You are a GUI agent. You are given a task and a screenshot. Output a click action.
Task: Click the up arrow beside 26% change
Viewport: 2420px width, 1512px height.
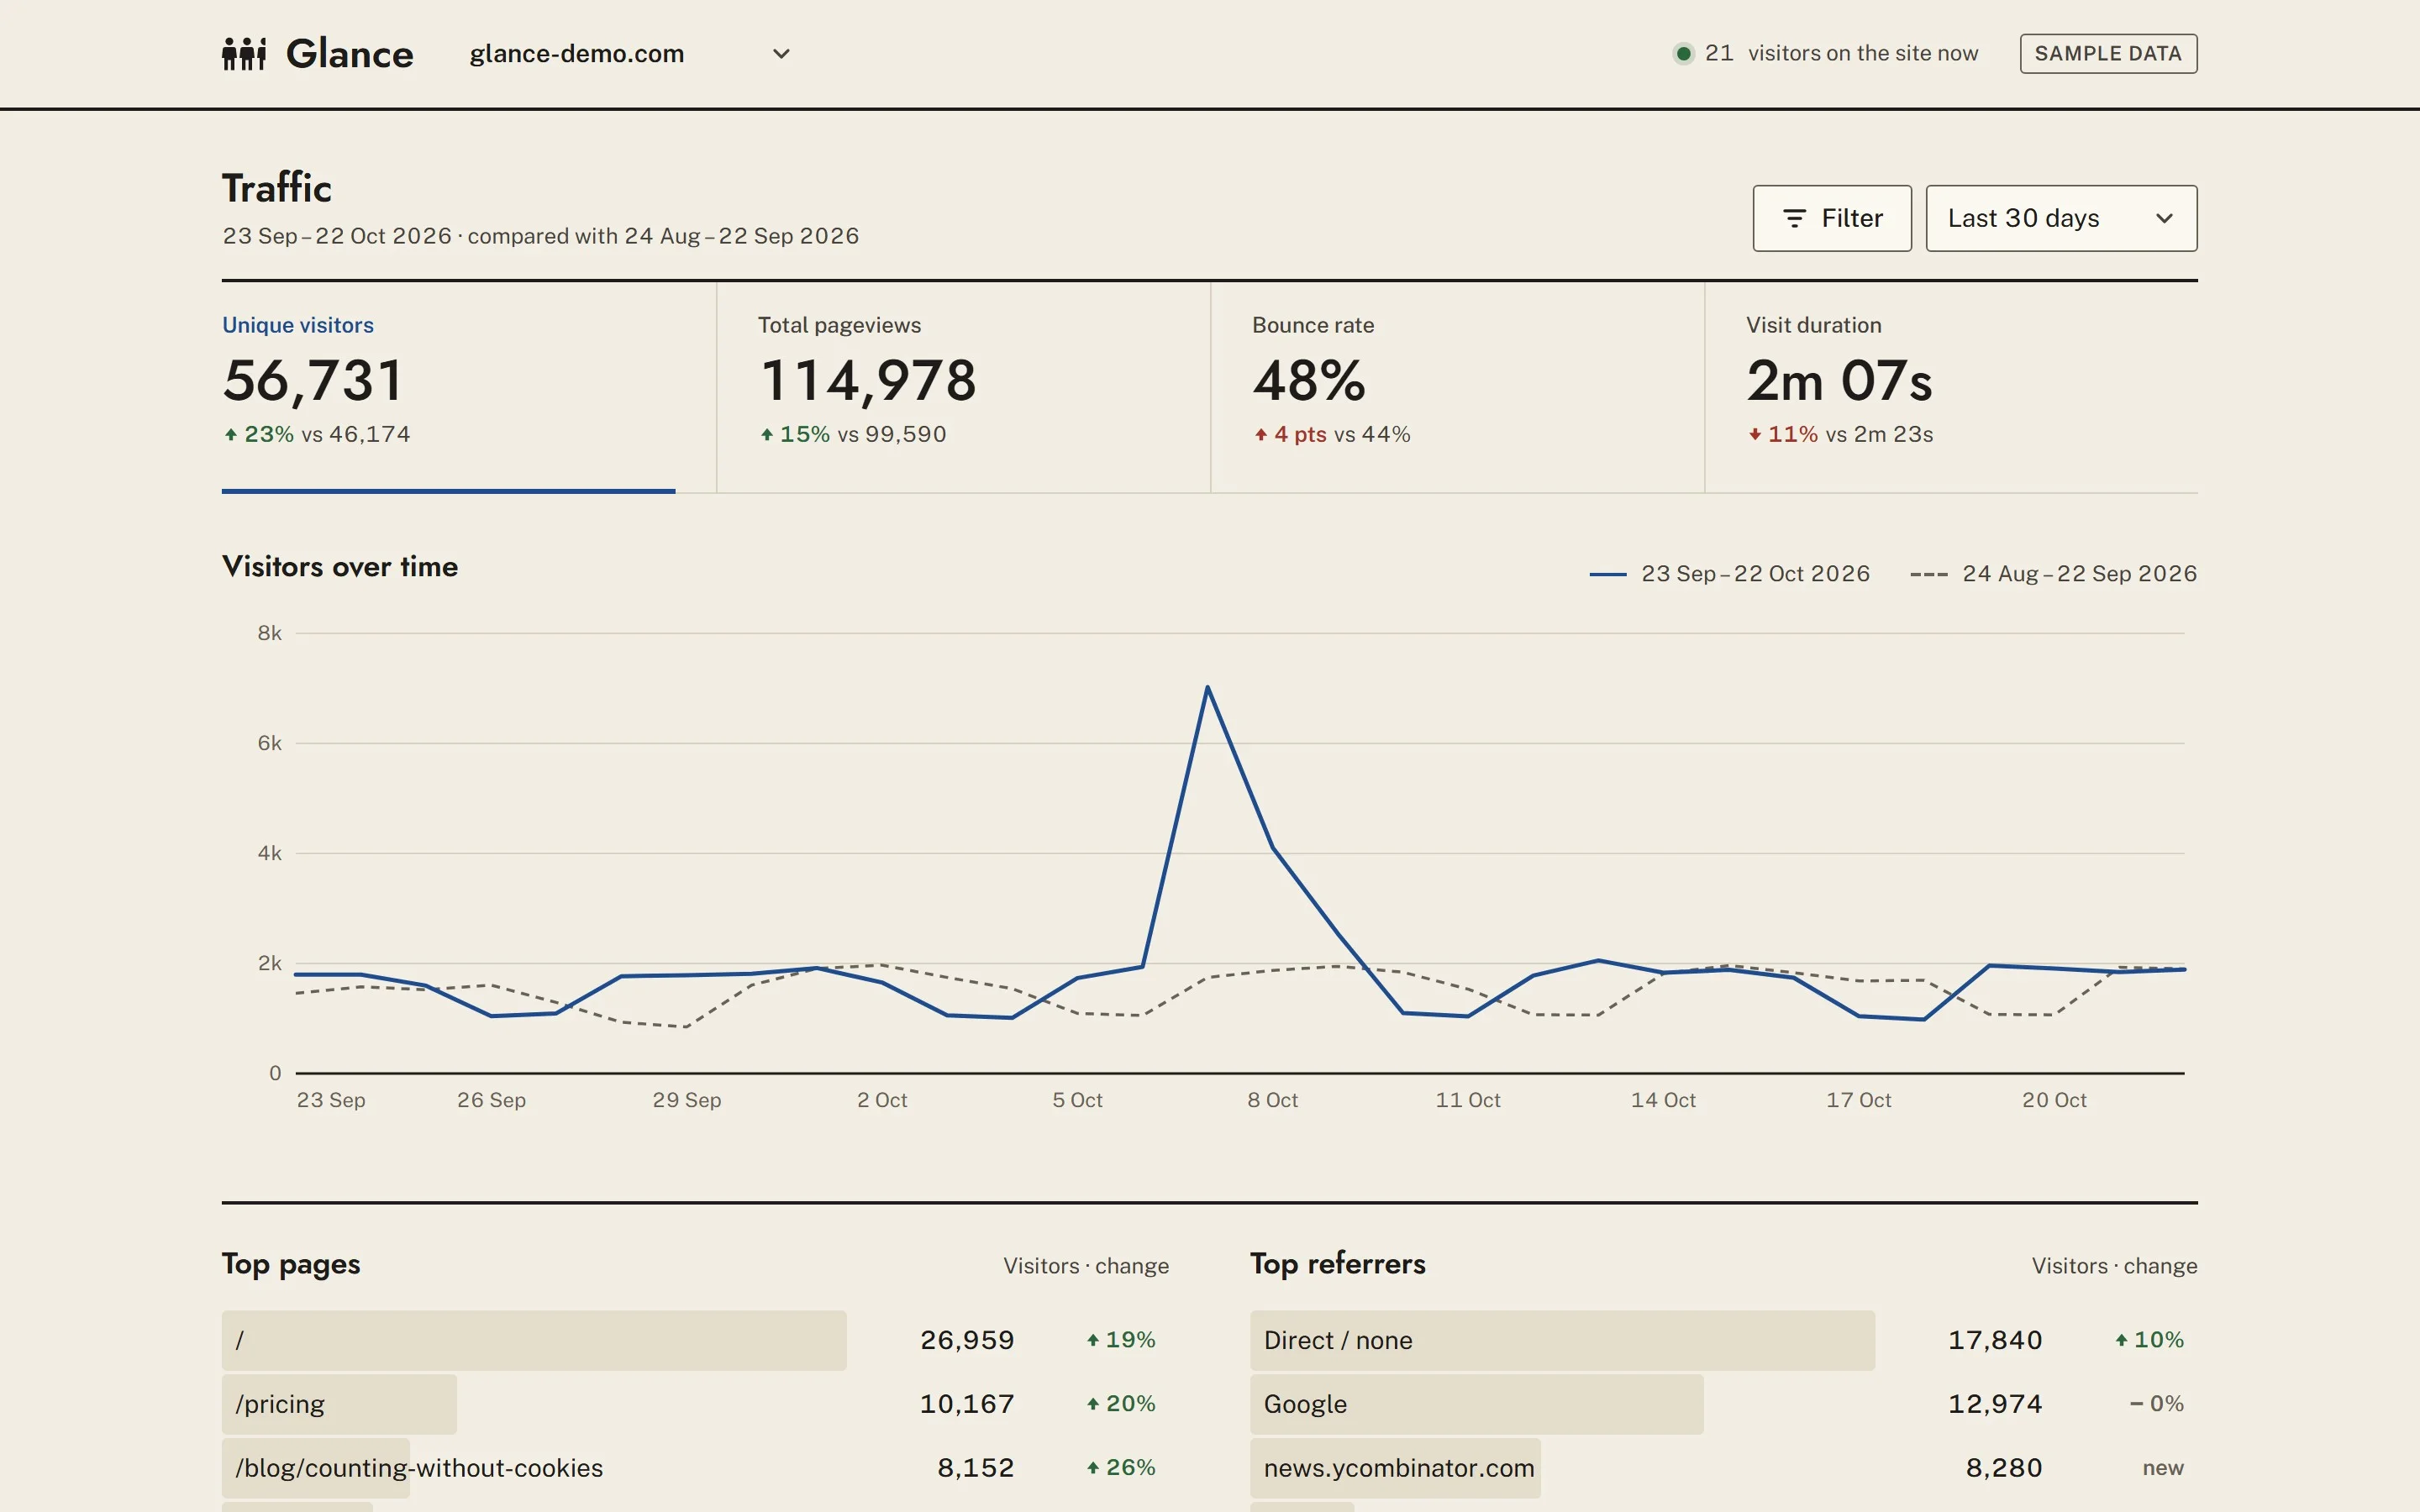point(1093,1468)
